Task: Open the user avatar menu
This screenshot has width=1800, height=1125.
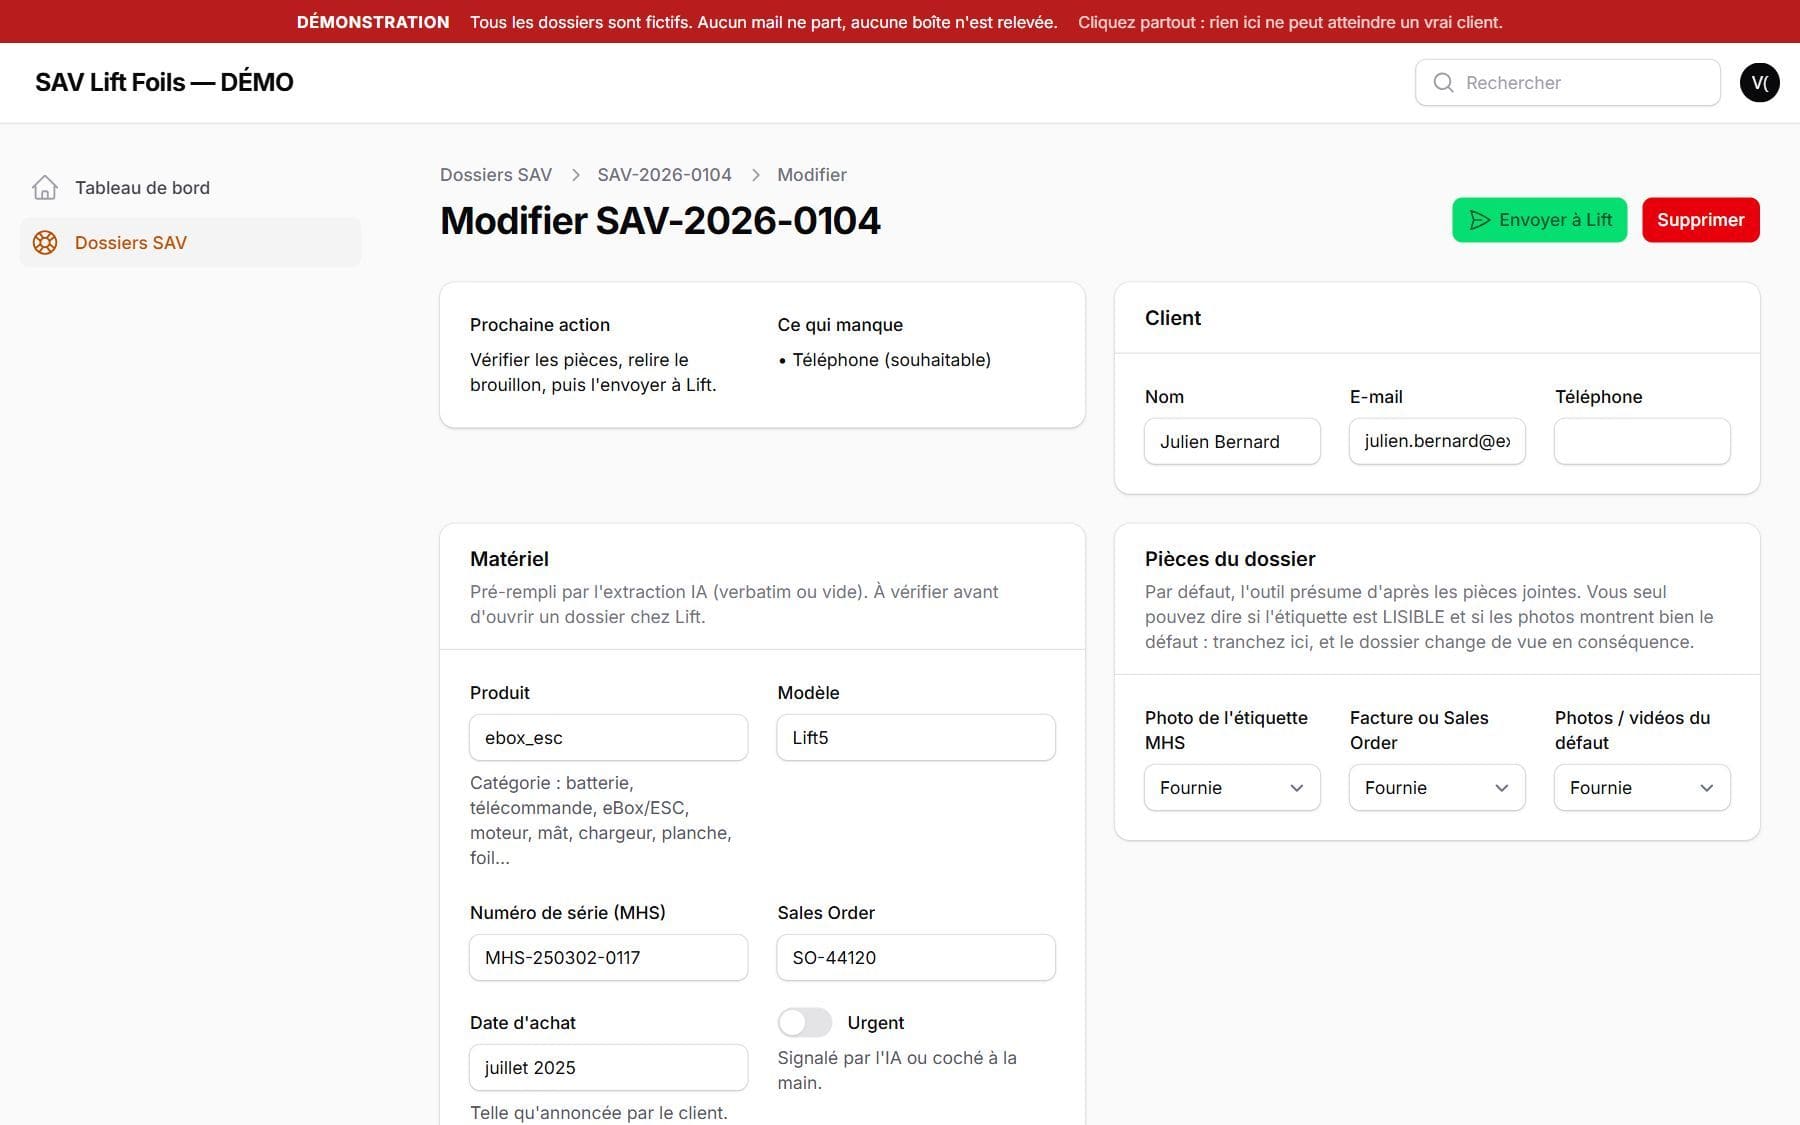Action: (1759, 83)
